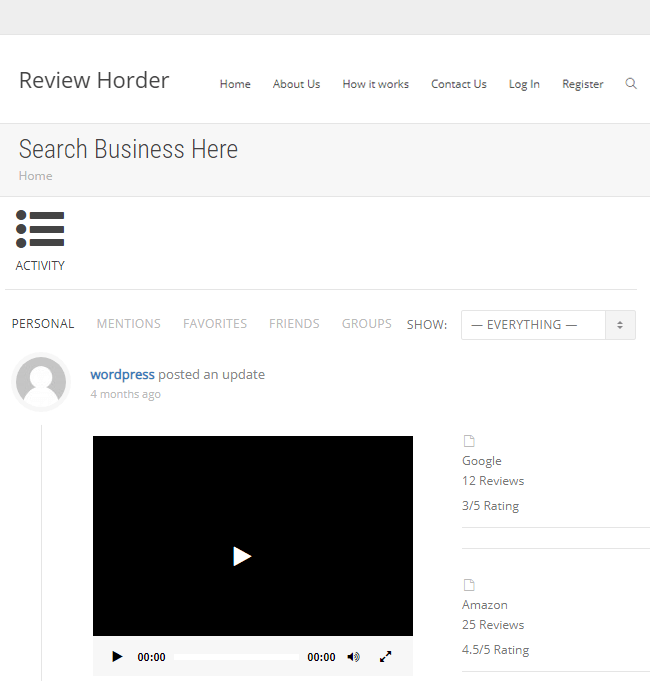Click the Amazon listing title

tap(485, 604)
